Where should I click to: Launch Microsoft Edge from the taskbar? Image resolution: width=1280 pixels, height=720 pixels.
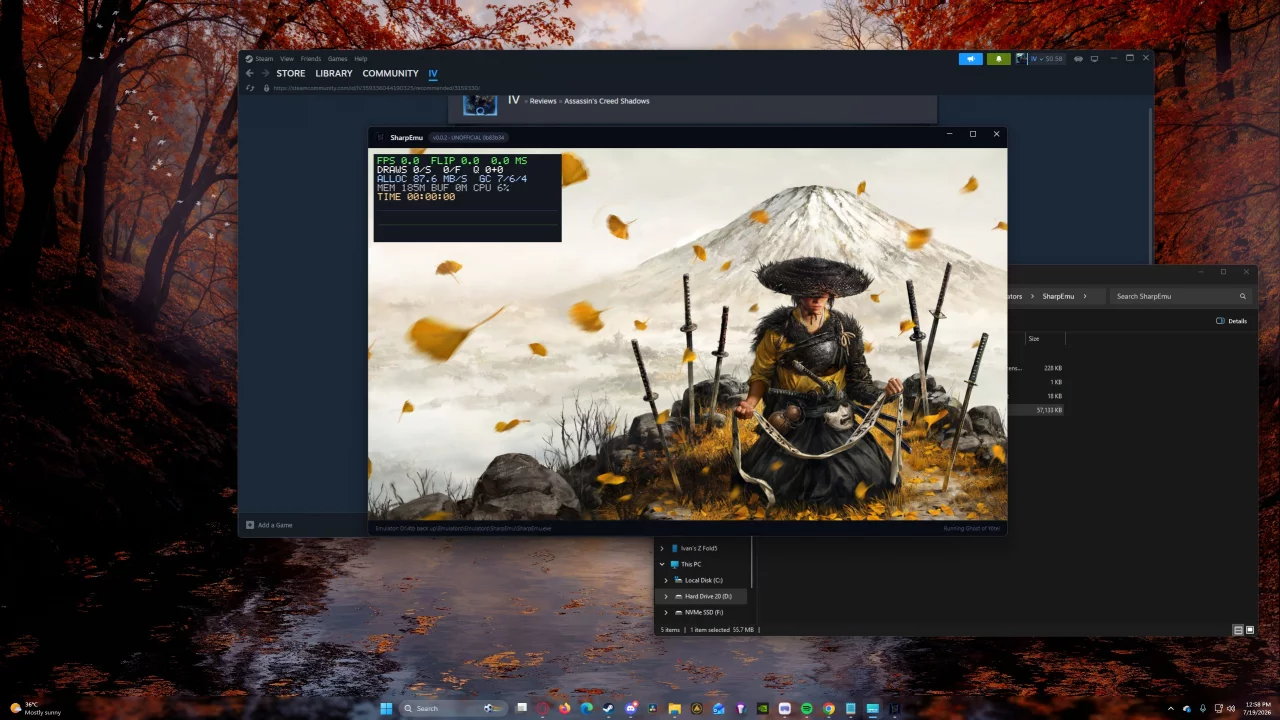click(587, 709)
